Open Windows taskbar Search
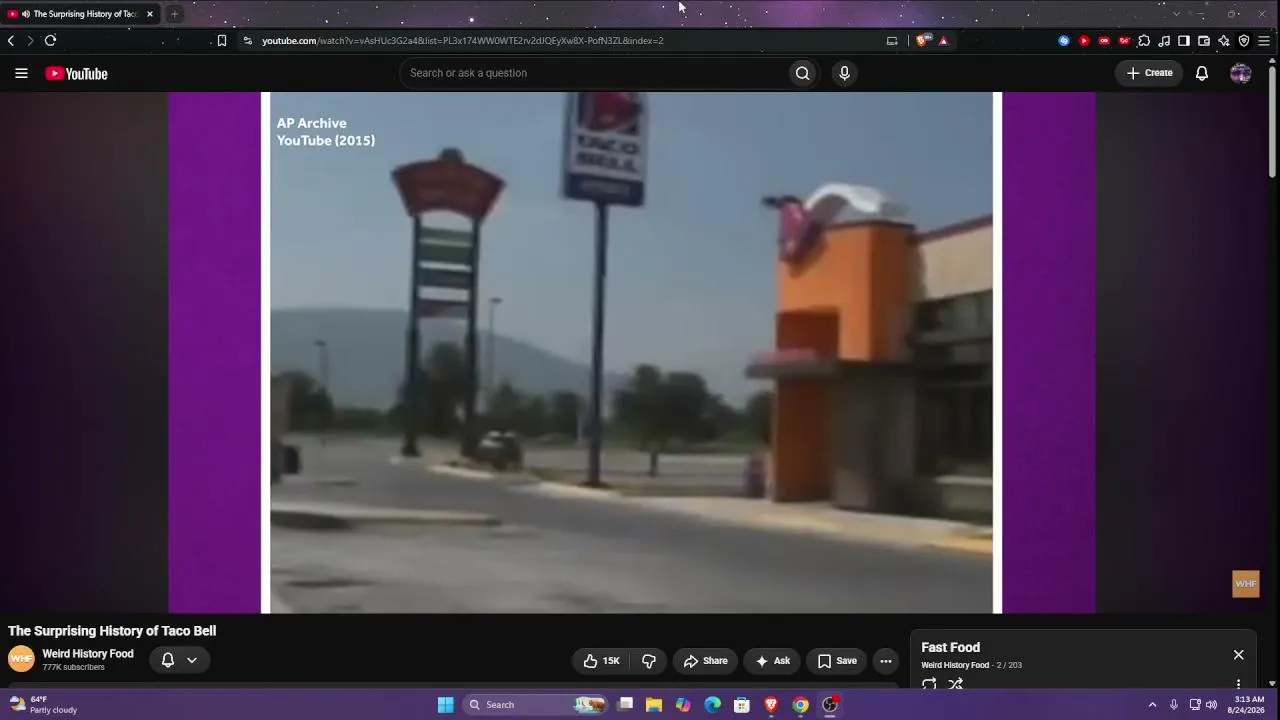Screen dimensions: 1280x720 tap(537, 705)
